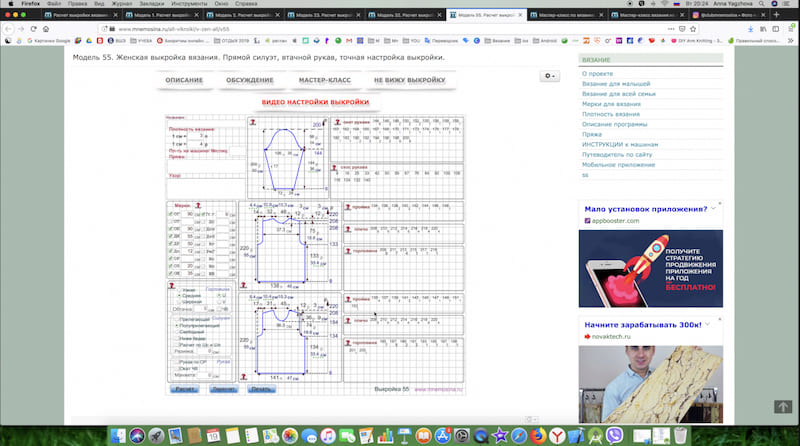Open the Firefox Инструменты menu
Screen dimensions: 800x446
click(189, 4)
